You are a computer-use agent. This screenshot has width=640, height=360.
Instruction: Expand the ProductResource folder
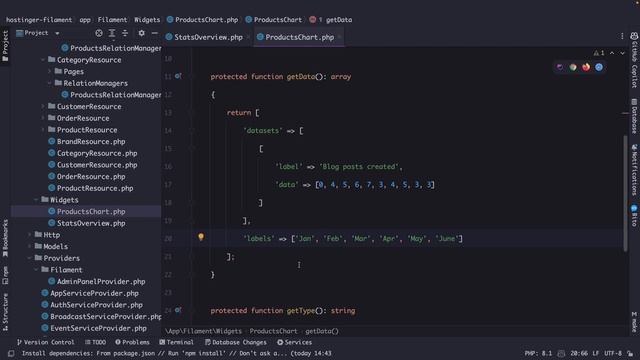[x=43, y=130]
